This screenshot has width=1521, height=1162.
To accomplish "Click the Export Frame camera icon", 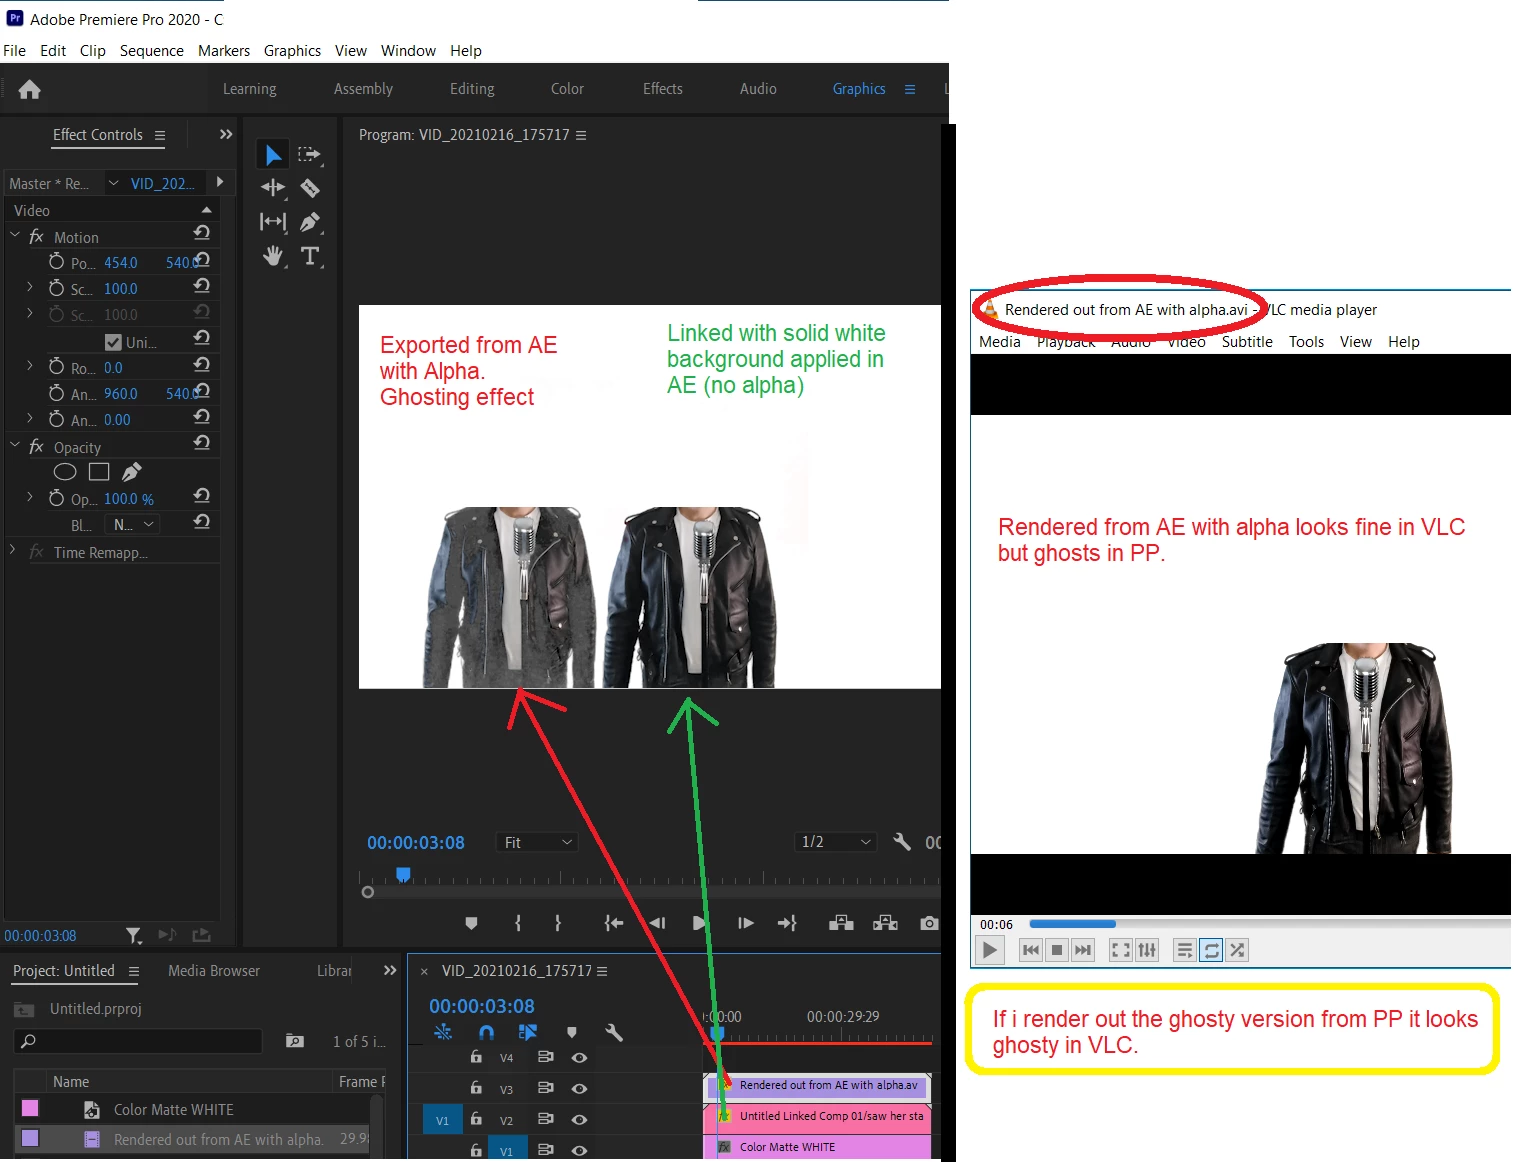I will point(929,923).
